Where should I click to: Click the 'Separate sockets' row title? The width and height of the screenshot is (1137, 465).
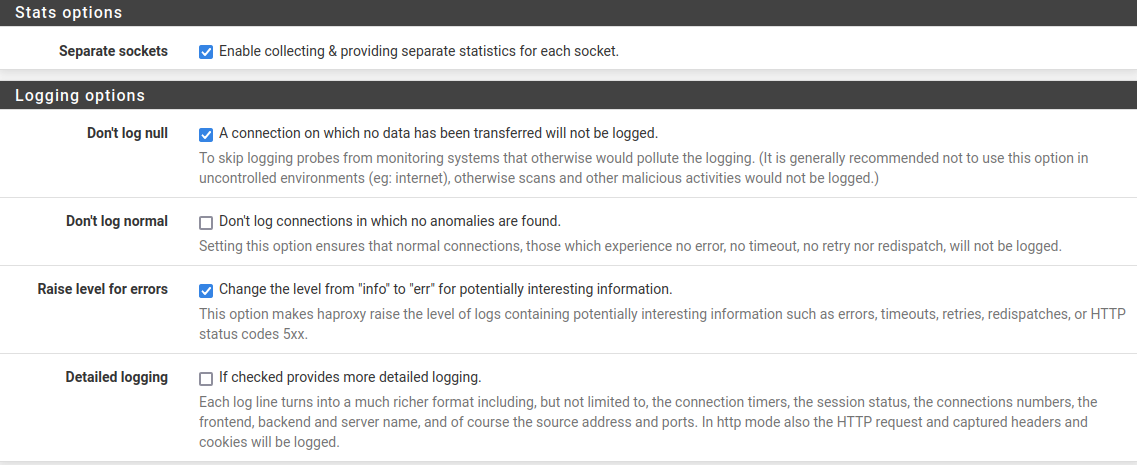(x=113, y=51)
